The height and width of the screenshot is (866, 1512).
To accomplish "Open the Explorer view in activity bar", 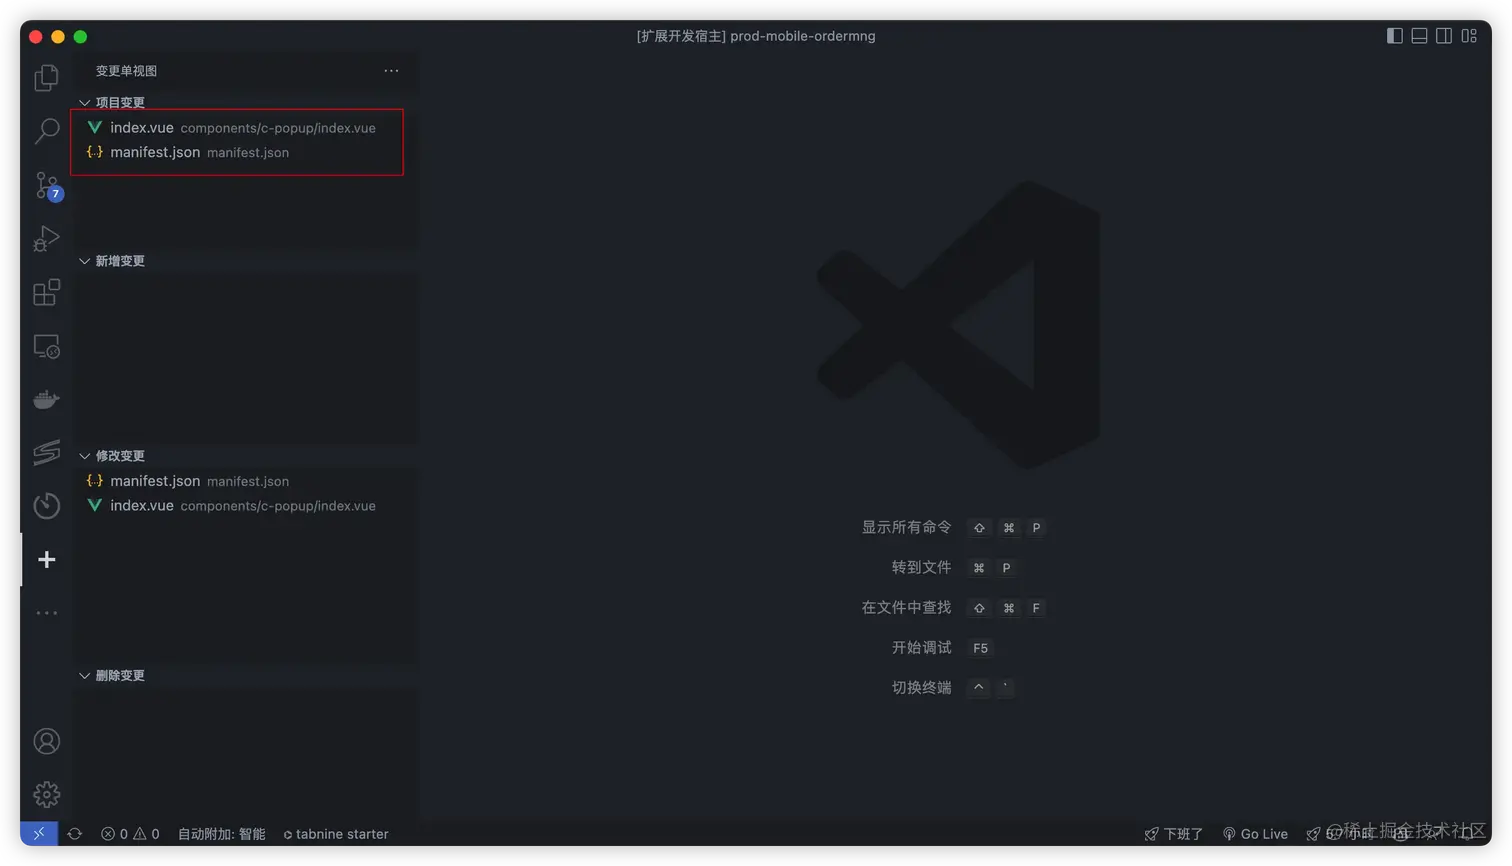I will click(x=46, y=78).
